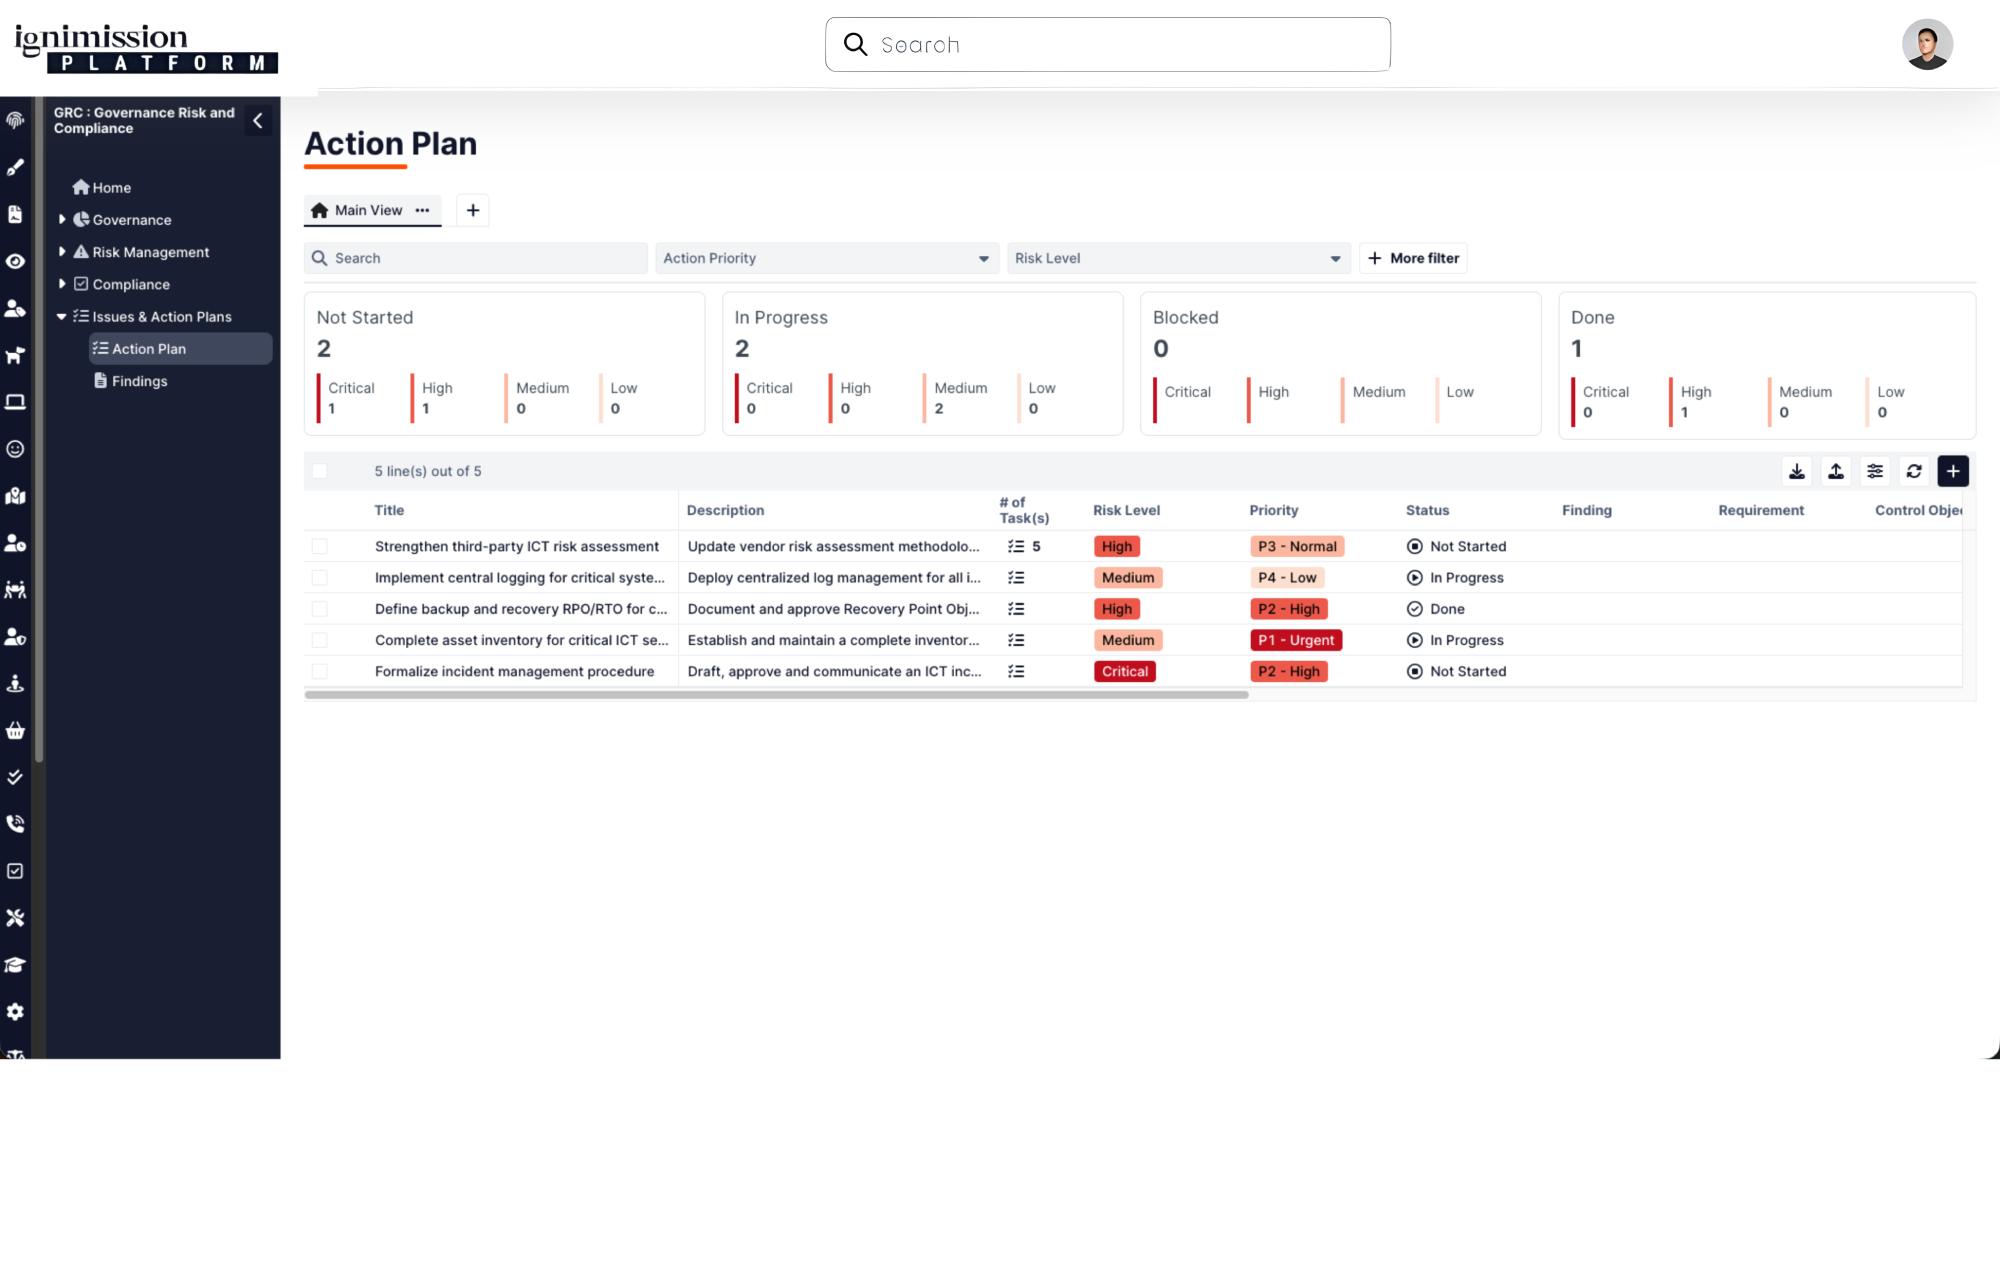Check the Formalize incident management procedure row
The width and height of the screenshot is (2000, 1272).
(x=320, y=672)
